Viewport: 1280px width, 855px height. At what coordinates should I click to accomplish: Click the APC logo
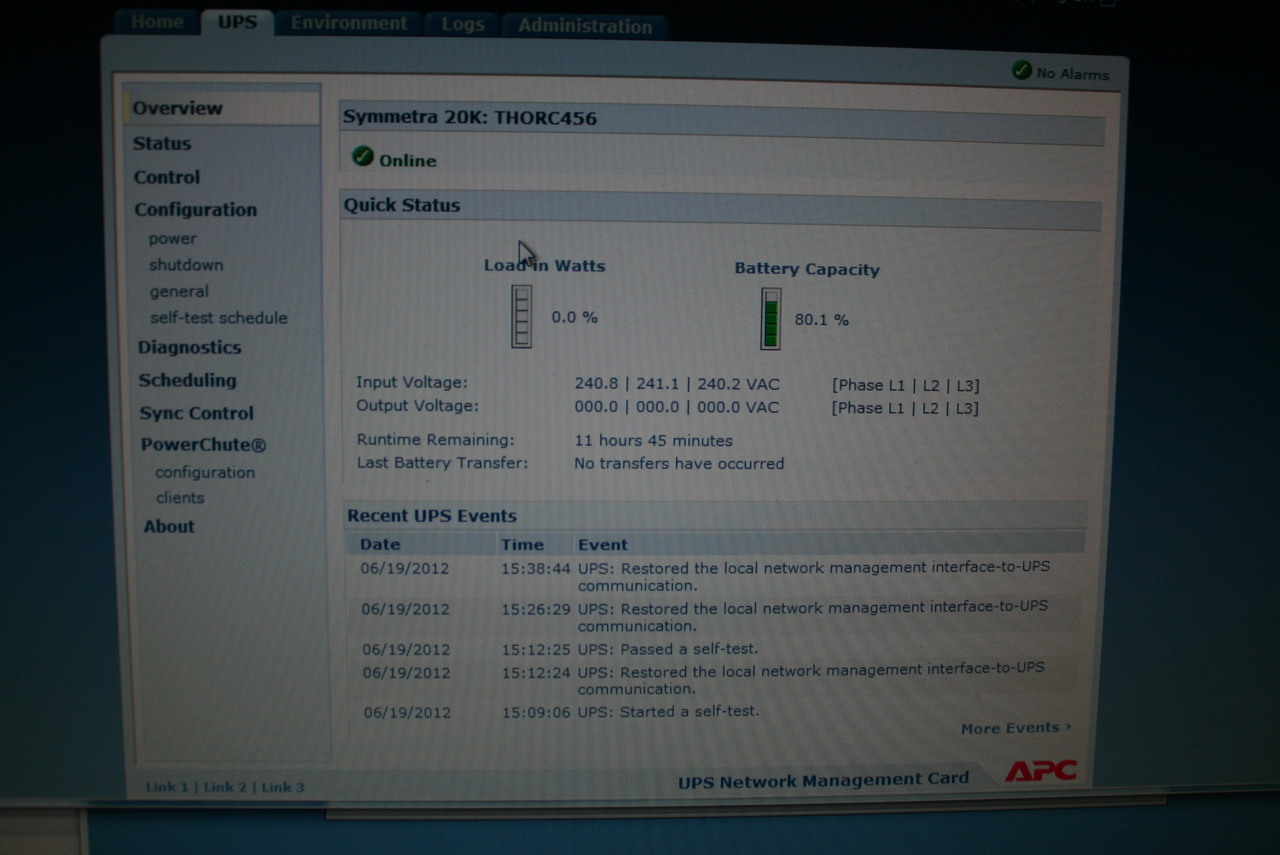(1040, 771)
